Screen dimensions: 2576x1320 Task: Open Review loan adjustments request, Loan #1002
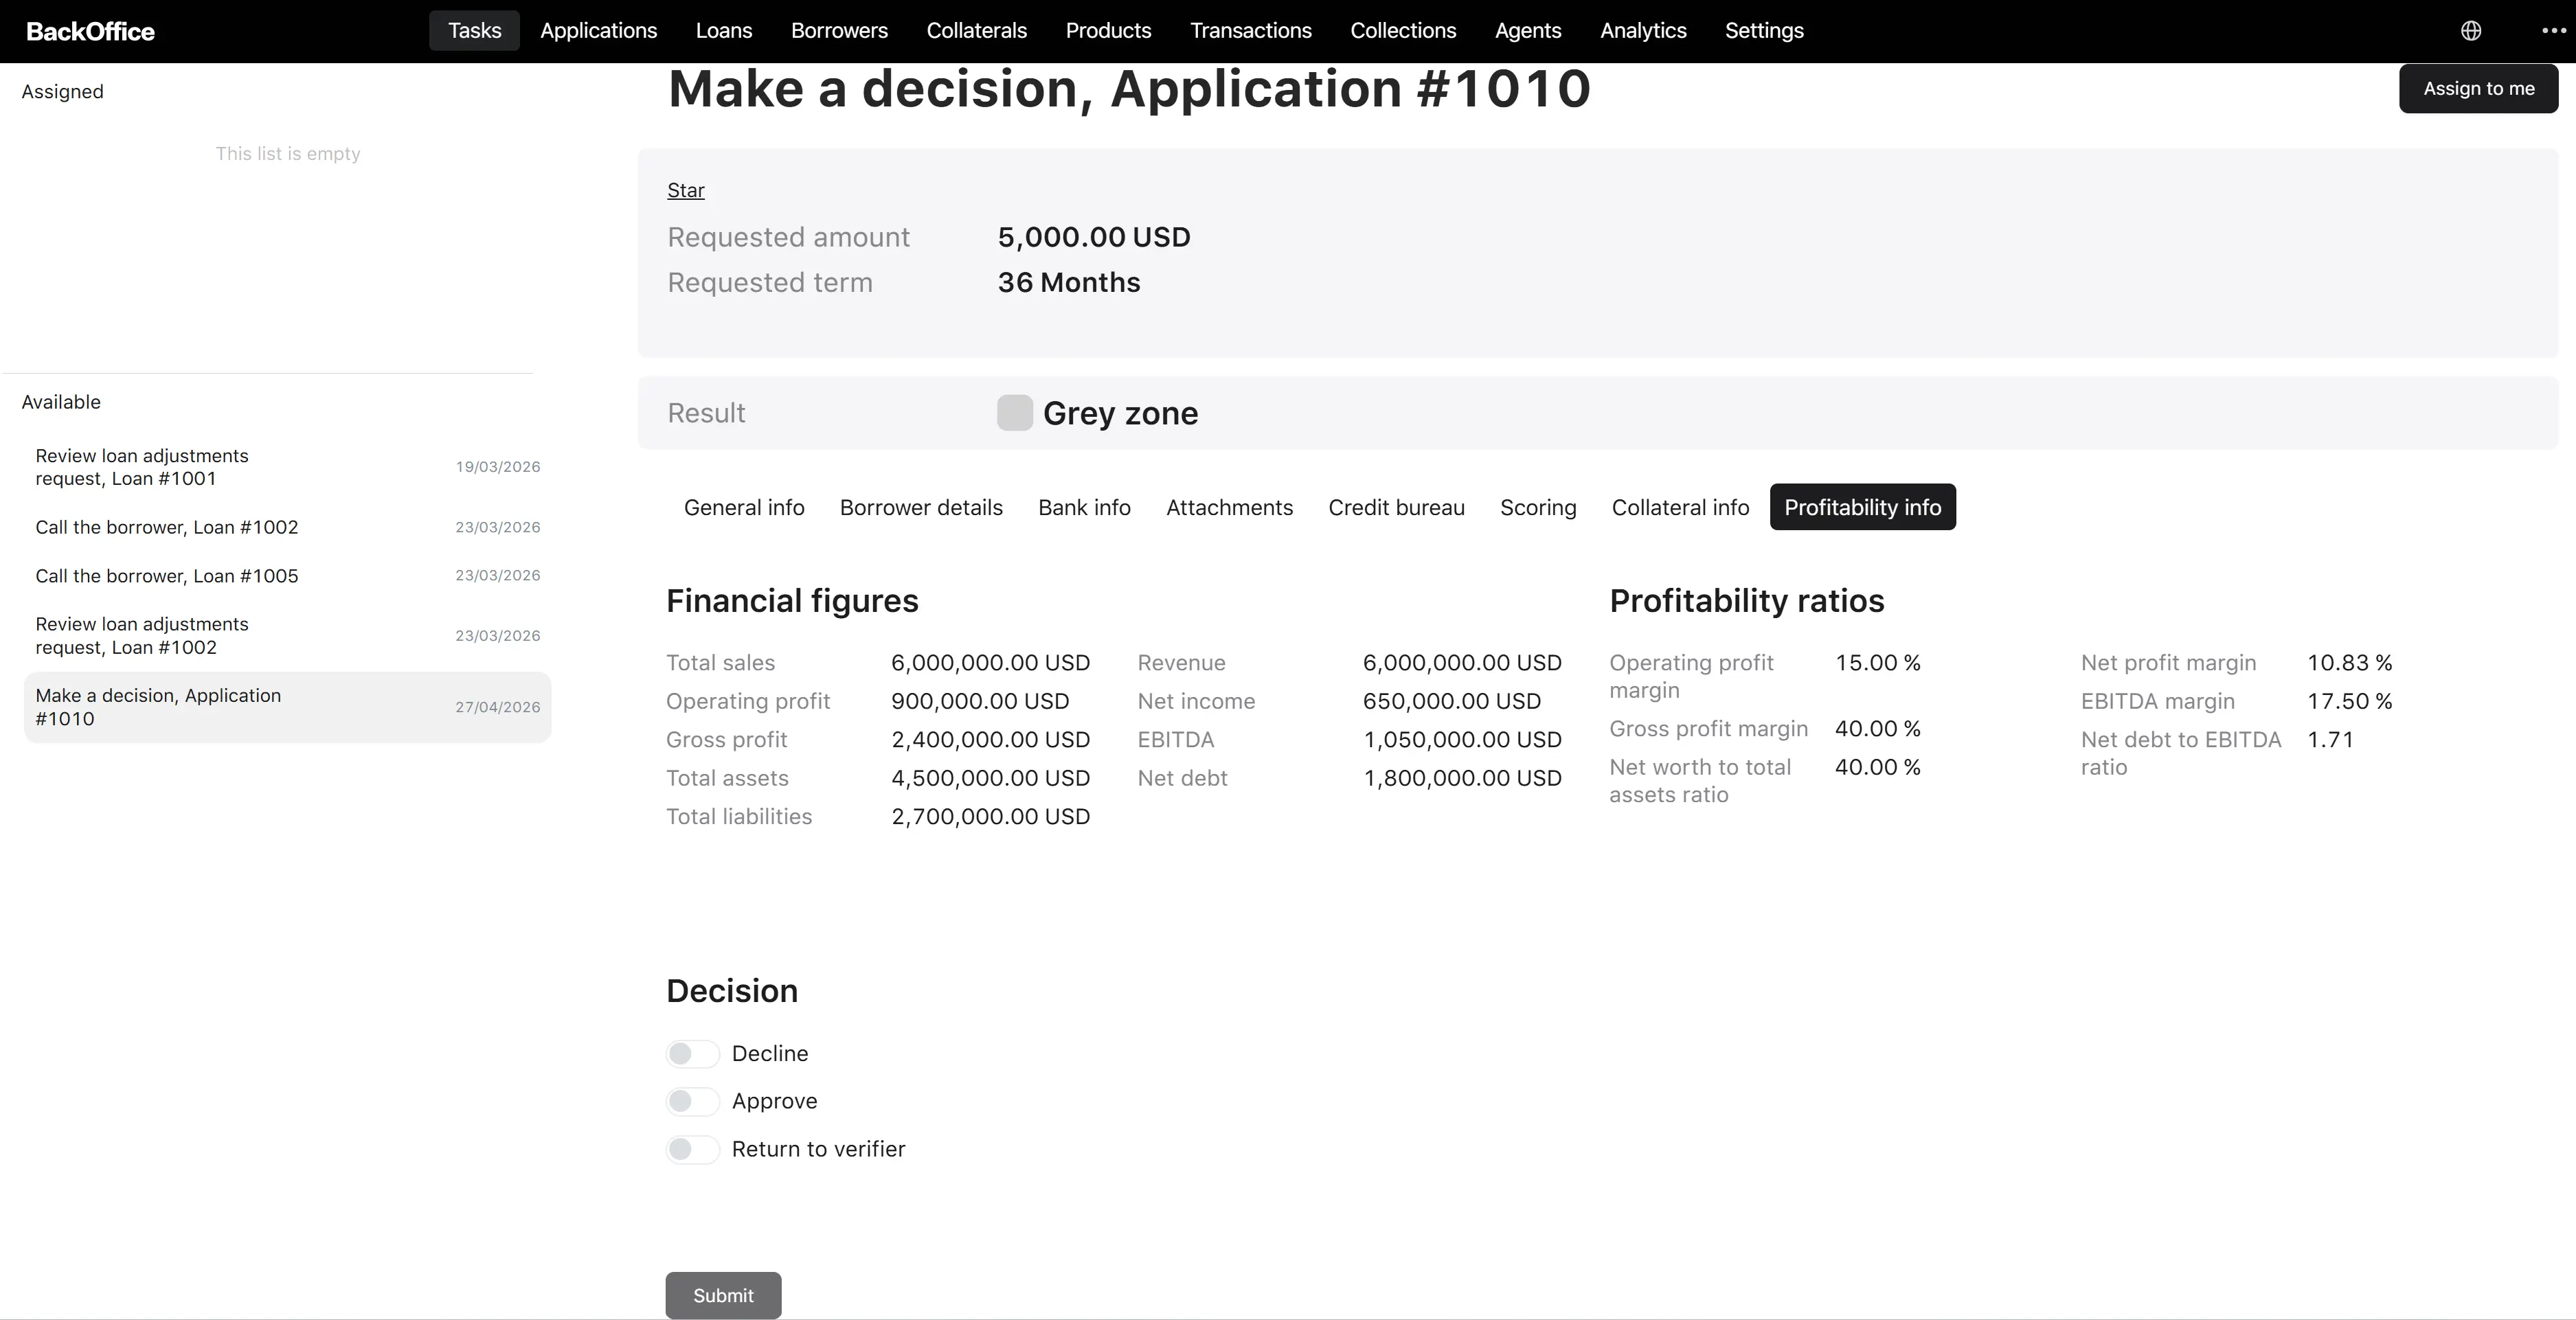click(x=287, y=636)
